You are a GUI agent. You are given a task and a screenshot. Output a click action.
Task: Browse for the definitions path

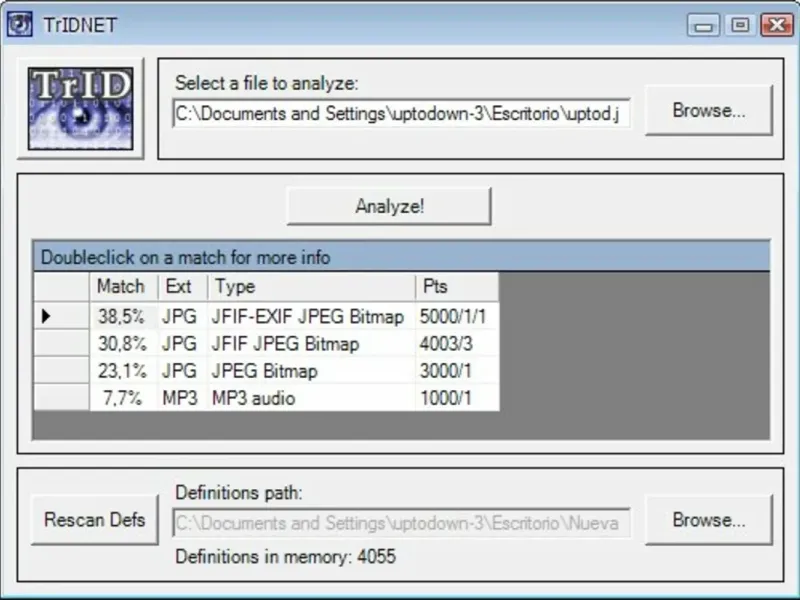pyautogui.click(x=709, y=520)
